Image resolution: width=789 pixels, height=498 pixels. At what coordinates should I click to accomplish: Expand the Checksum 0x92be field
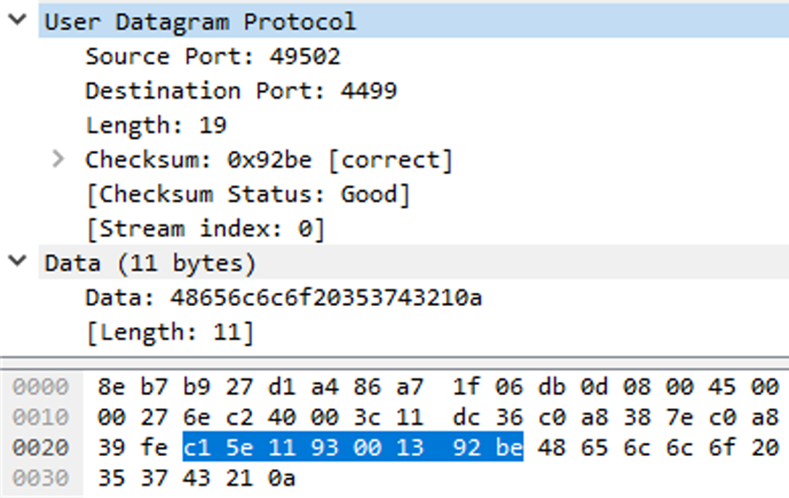(x=58, y=159)
